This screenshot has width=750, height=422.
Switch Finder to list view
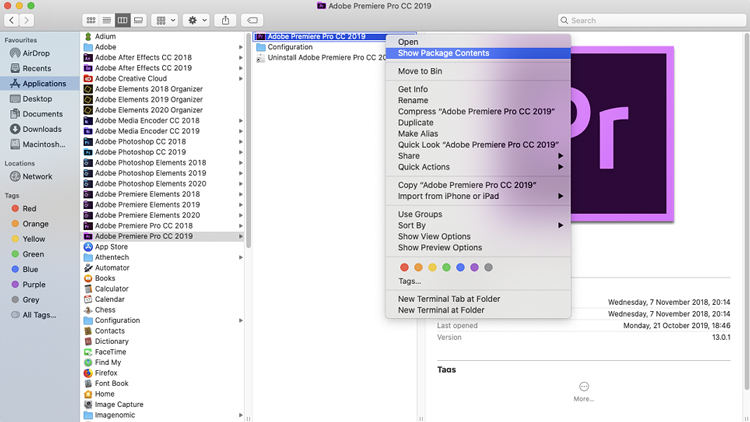(107, 20)
